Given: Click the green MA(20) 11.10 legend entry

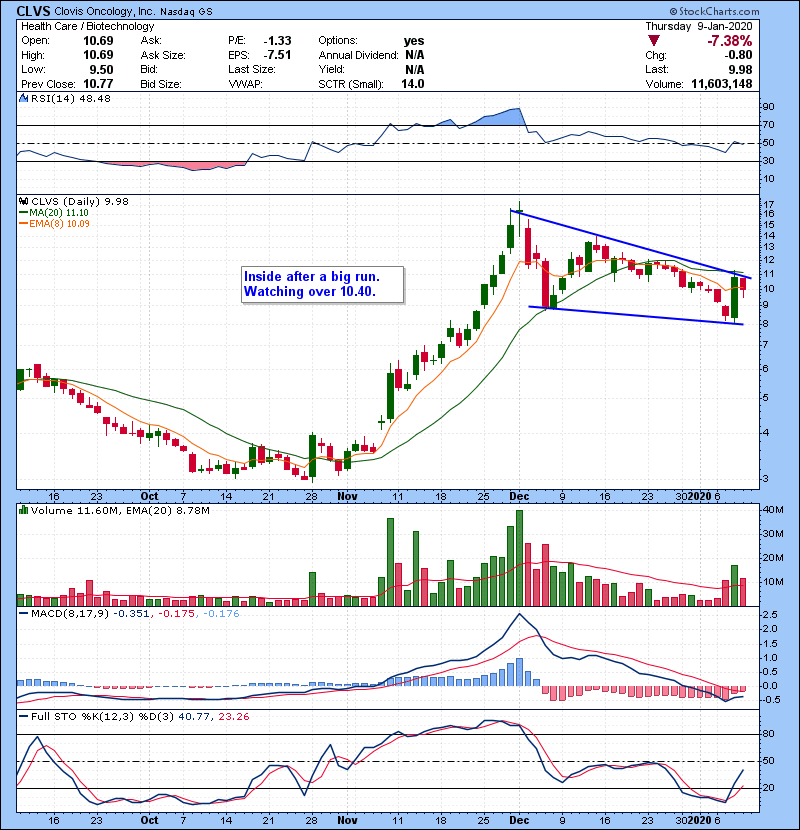Looking at the screenshot, I should click(x=54, y=213).
